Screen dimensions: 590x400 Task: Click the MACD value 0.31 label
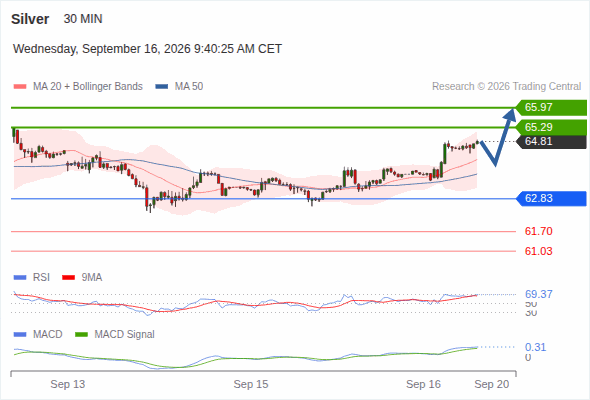point(535,347)
